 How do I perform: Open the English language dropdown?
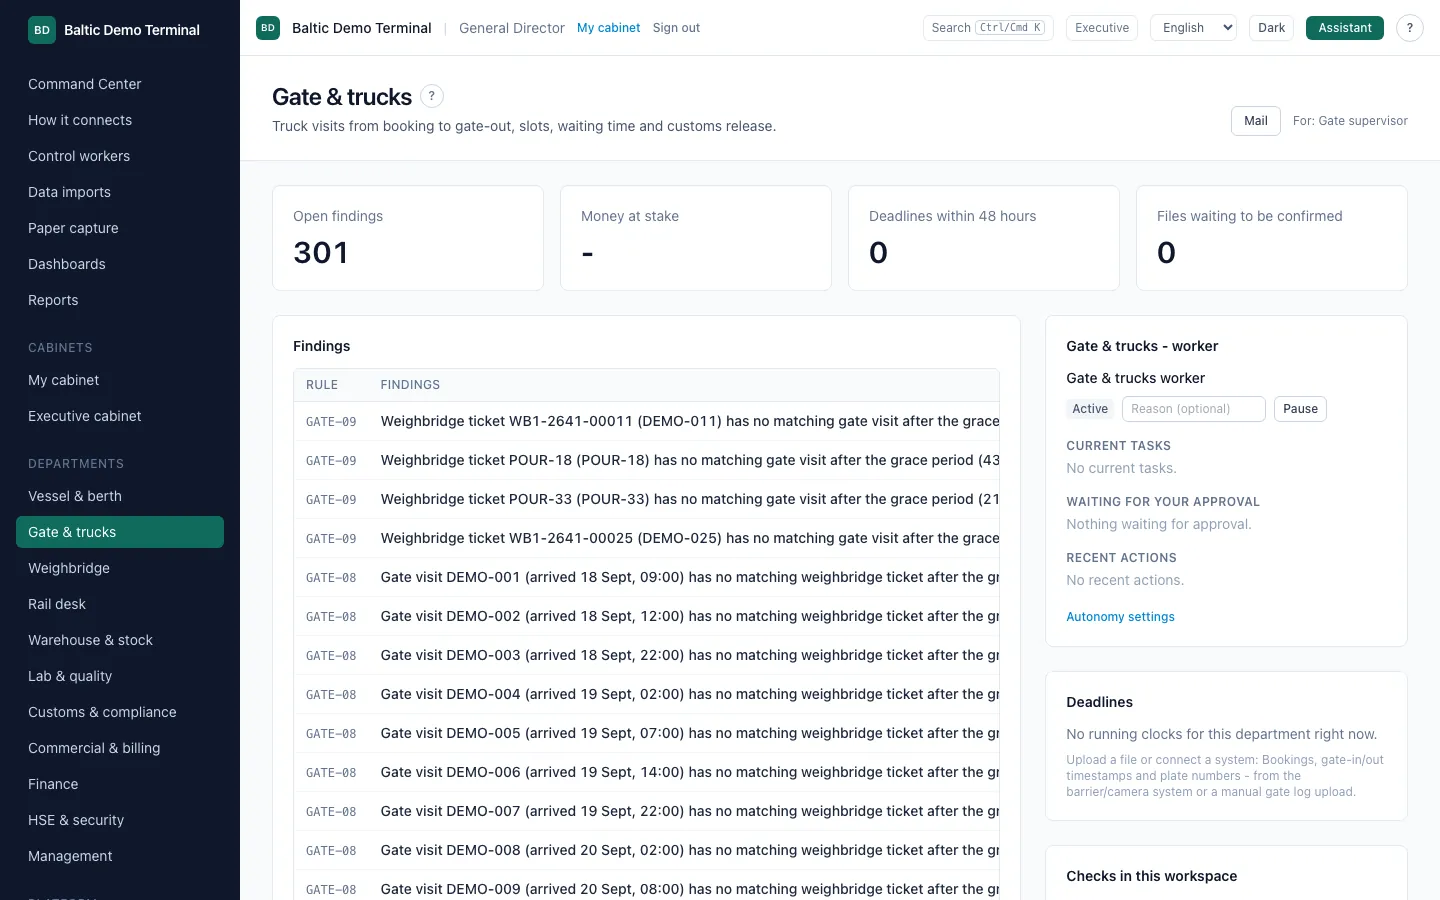click(x=1194, y=28)
